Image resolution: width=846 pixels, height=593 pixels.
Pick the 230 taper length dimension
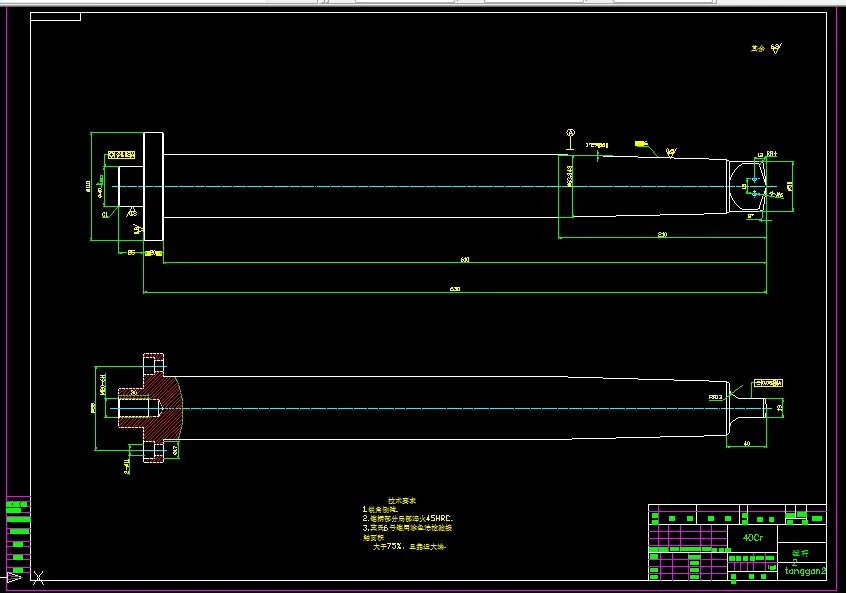click(663, 234)
